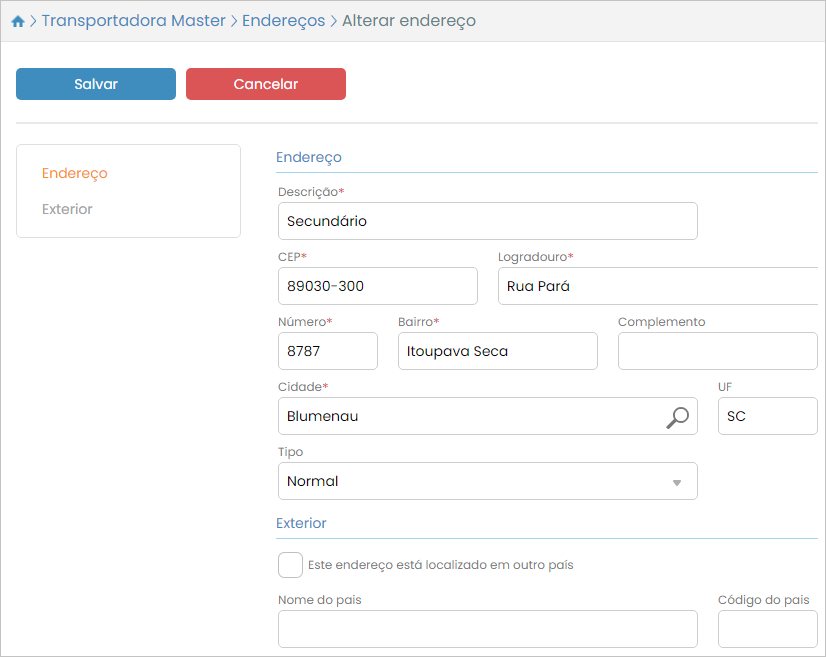Screen dimensions: 826x657
Task: Focus the empty Complemento field
Action: (x=717, y=351)
